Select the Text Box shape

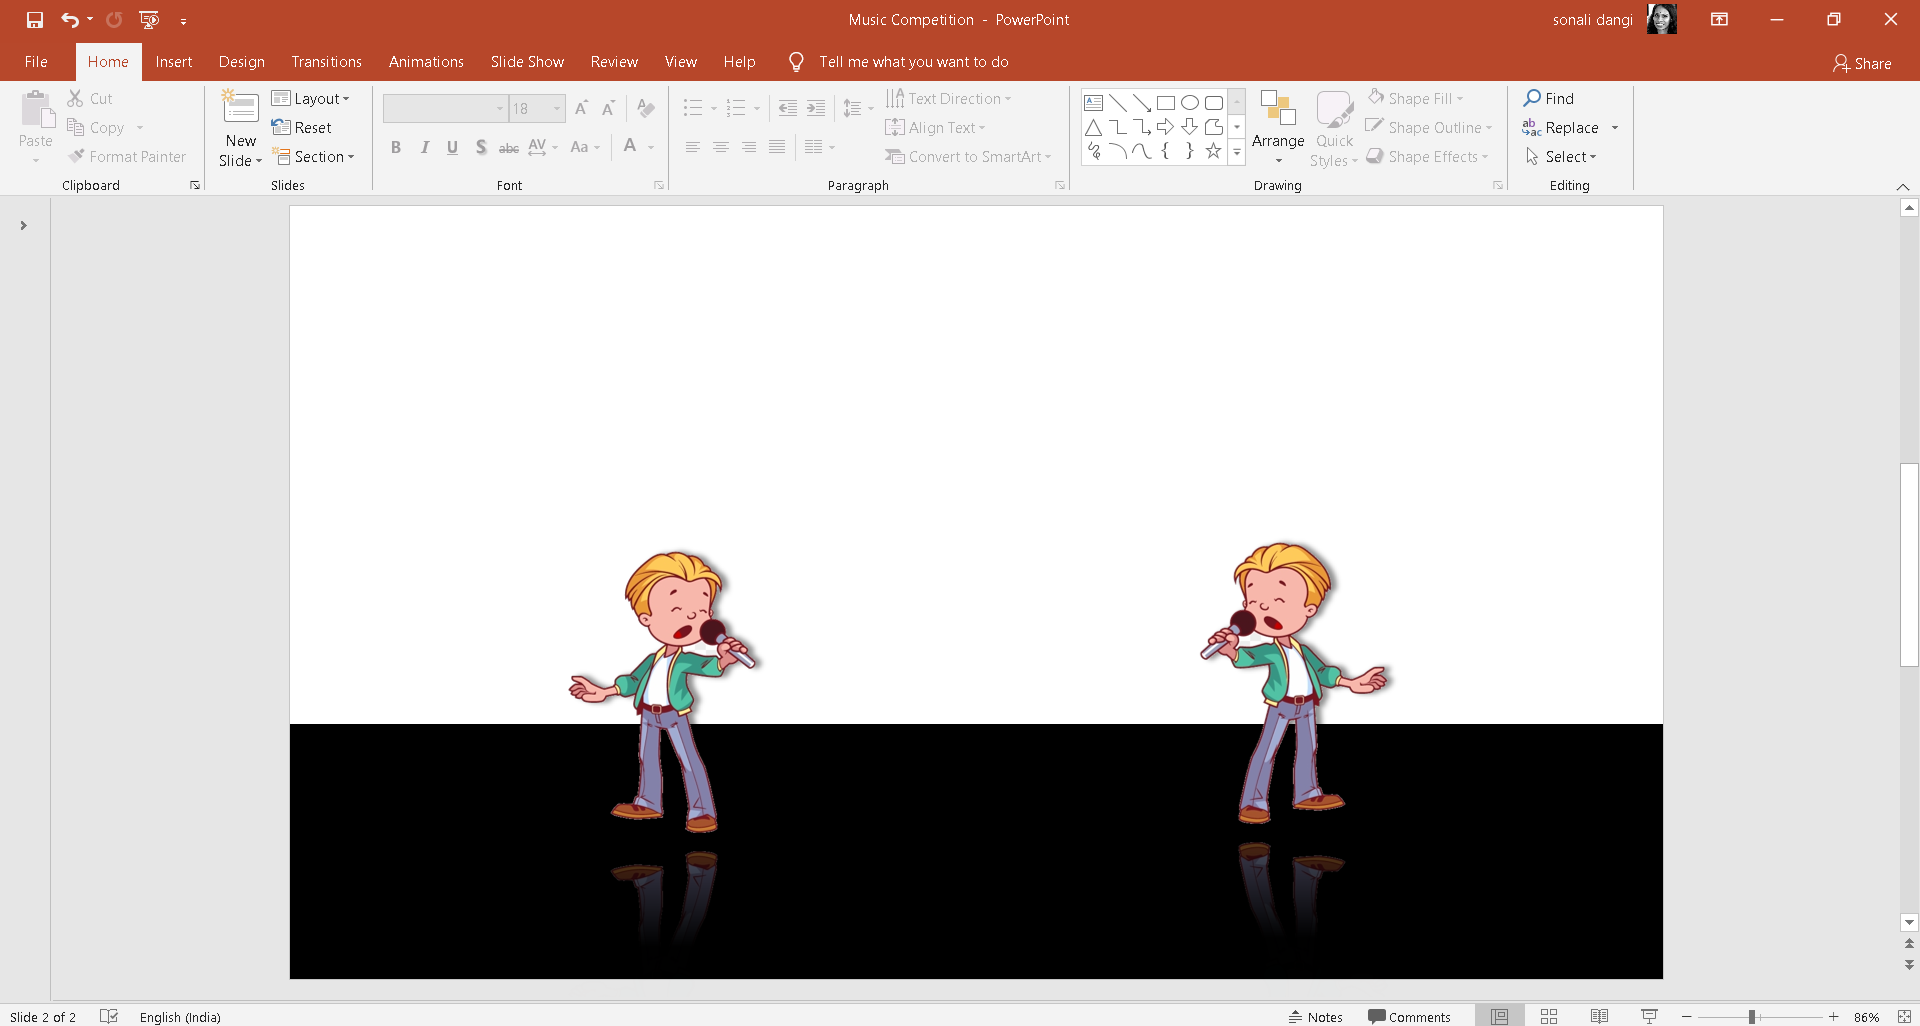(1093, 102)
